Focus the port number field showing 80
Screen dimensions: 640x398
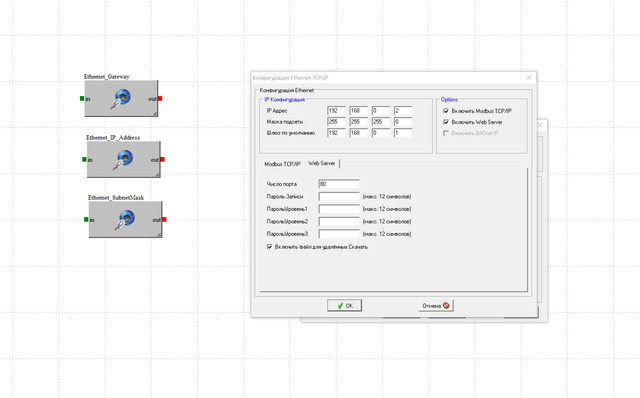(339, 184)
